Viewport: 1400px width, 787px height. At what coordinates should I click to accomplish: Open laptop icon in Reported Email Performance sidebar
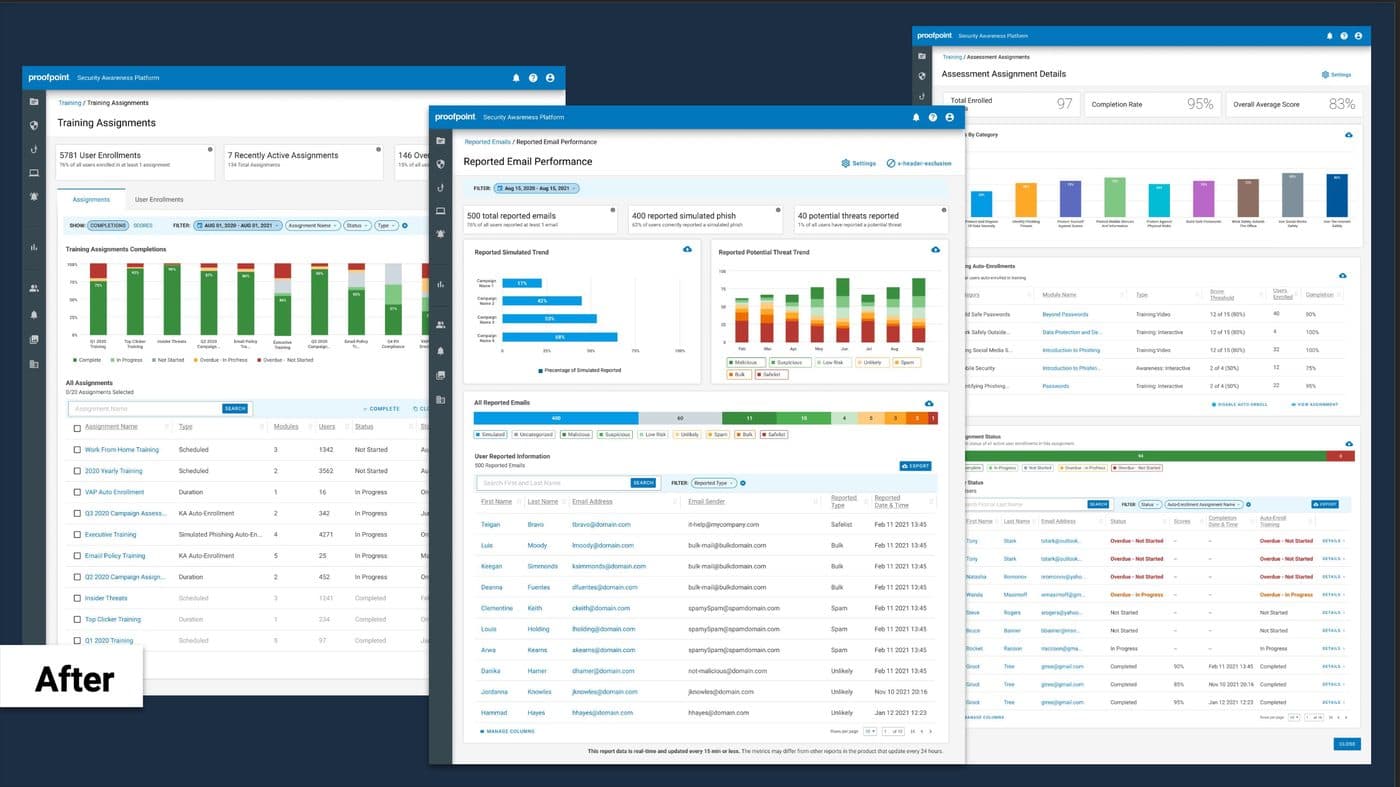pyautogui.click(x=441, y=211)
